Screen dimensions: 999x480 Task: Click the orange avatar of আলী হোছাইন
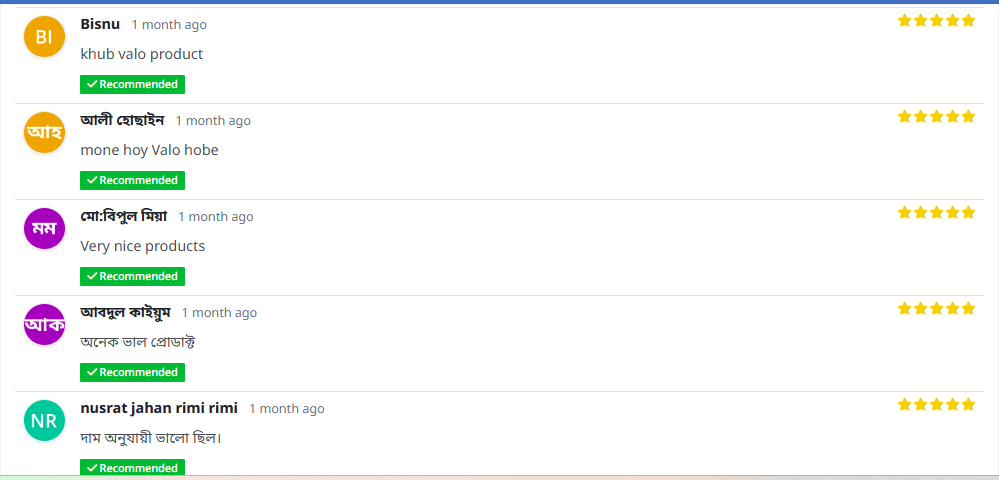[43, 133]
